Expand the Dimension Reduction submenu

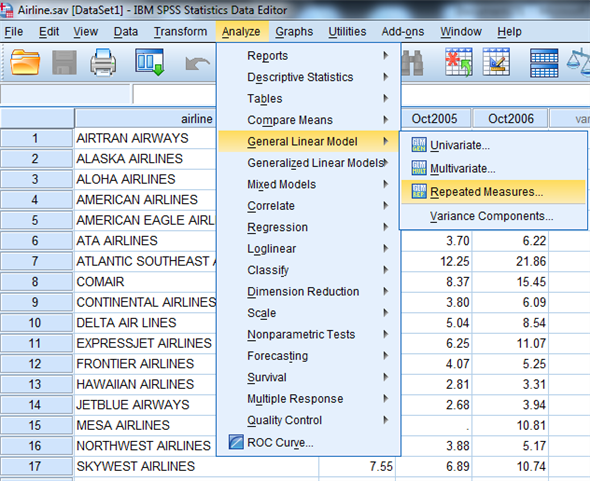point(309,292)
